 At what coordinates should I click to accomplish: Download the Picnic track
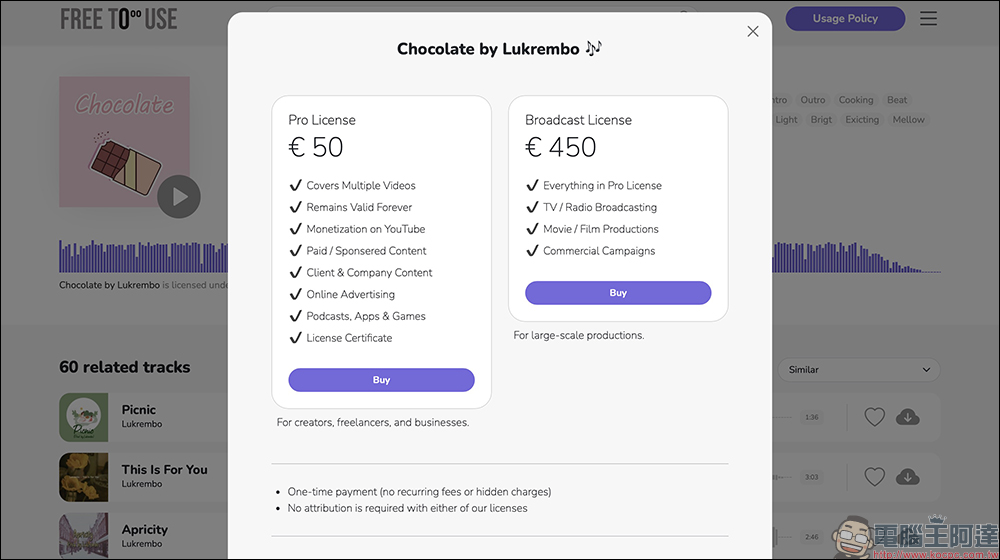pos(908,417)
